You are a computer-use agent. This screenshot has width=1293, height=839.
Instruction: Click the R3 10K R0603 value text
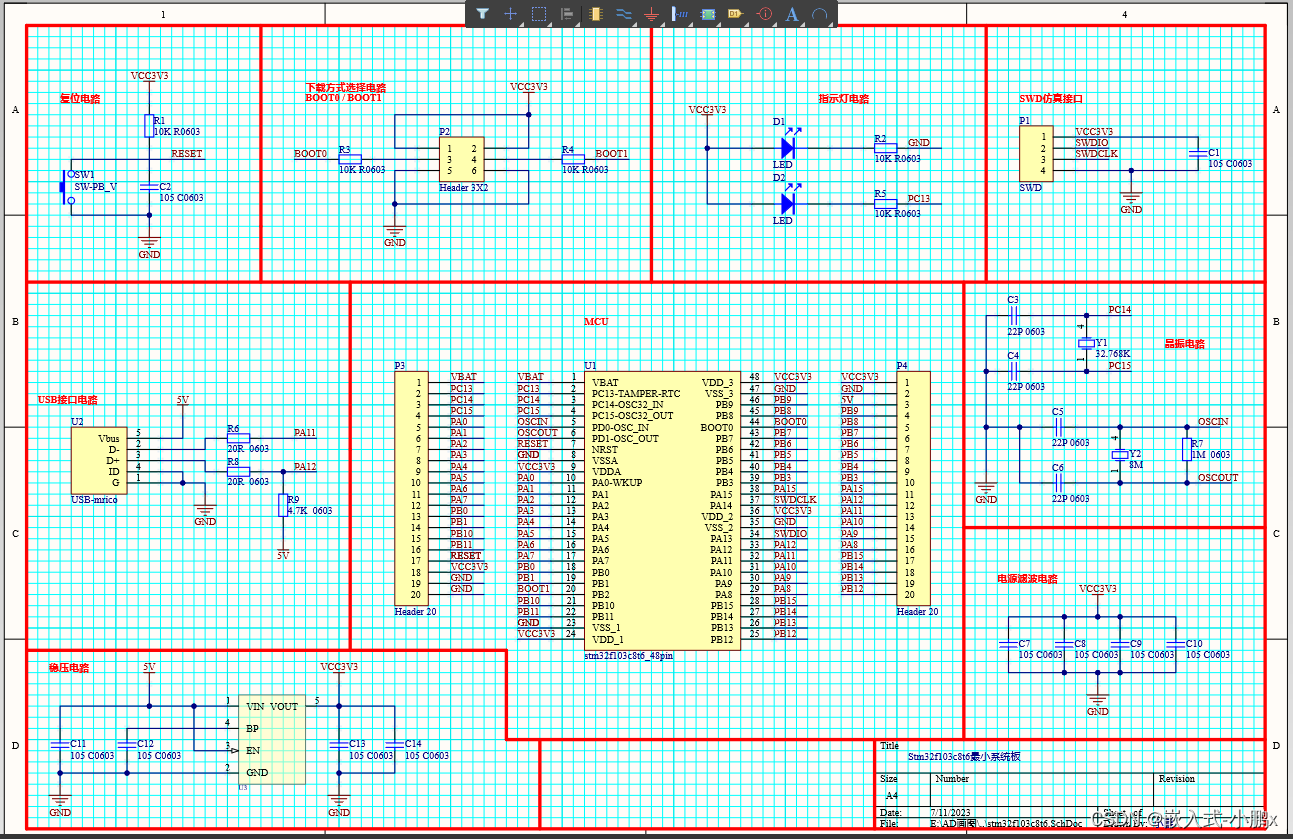point(362,170)
